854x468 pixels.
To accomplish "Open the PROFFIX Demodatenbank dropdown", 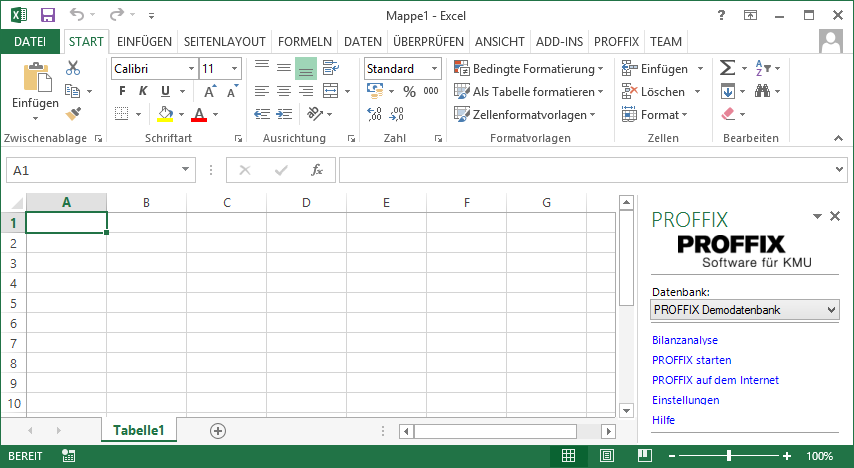I will tap(831, 310).
